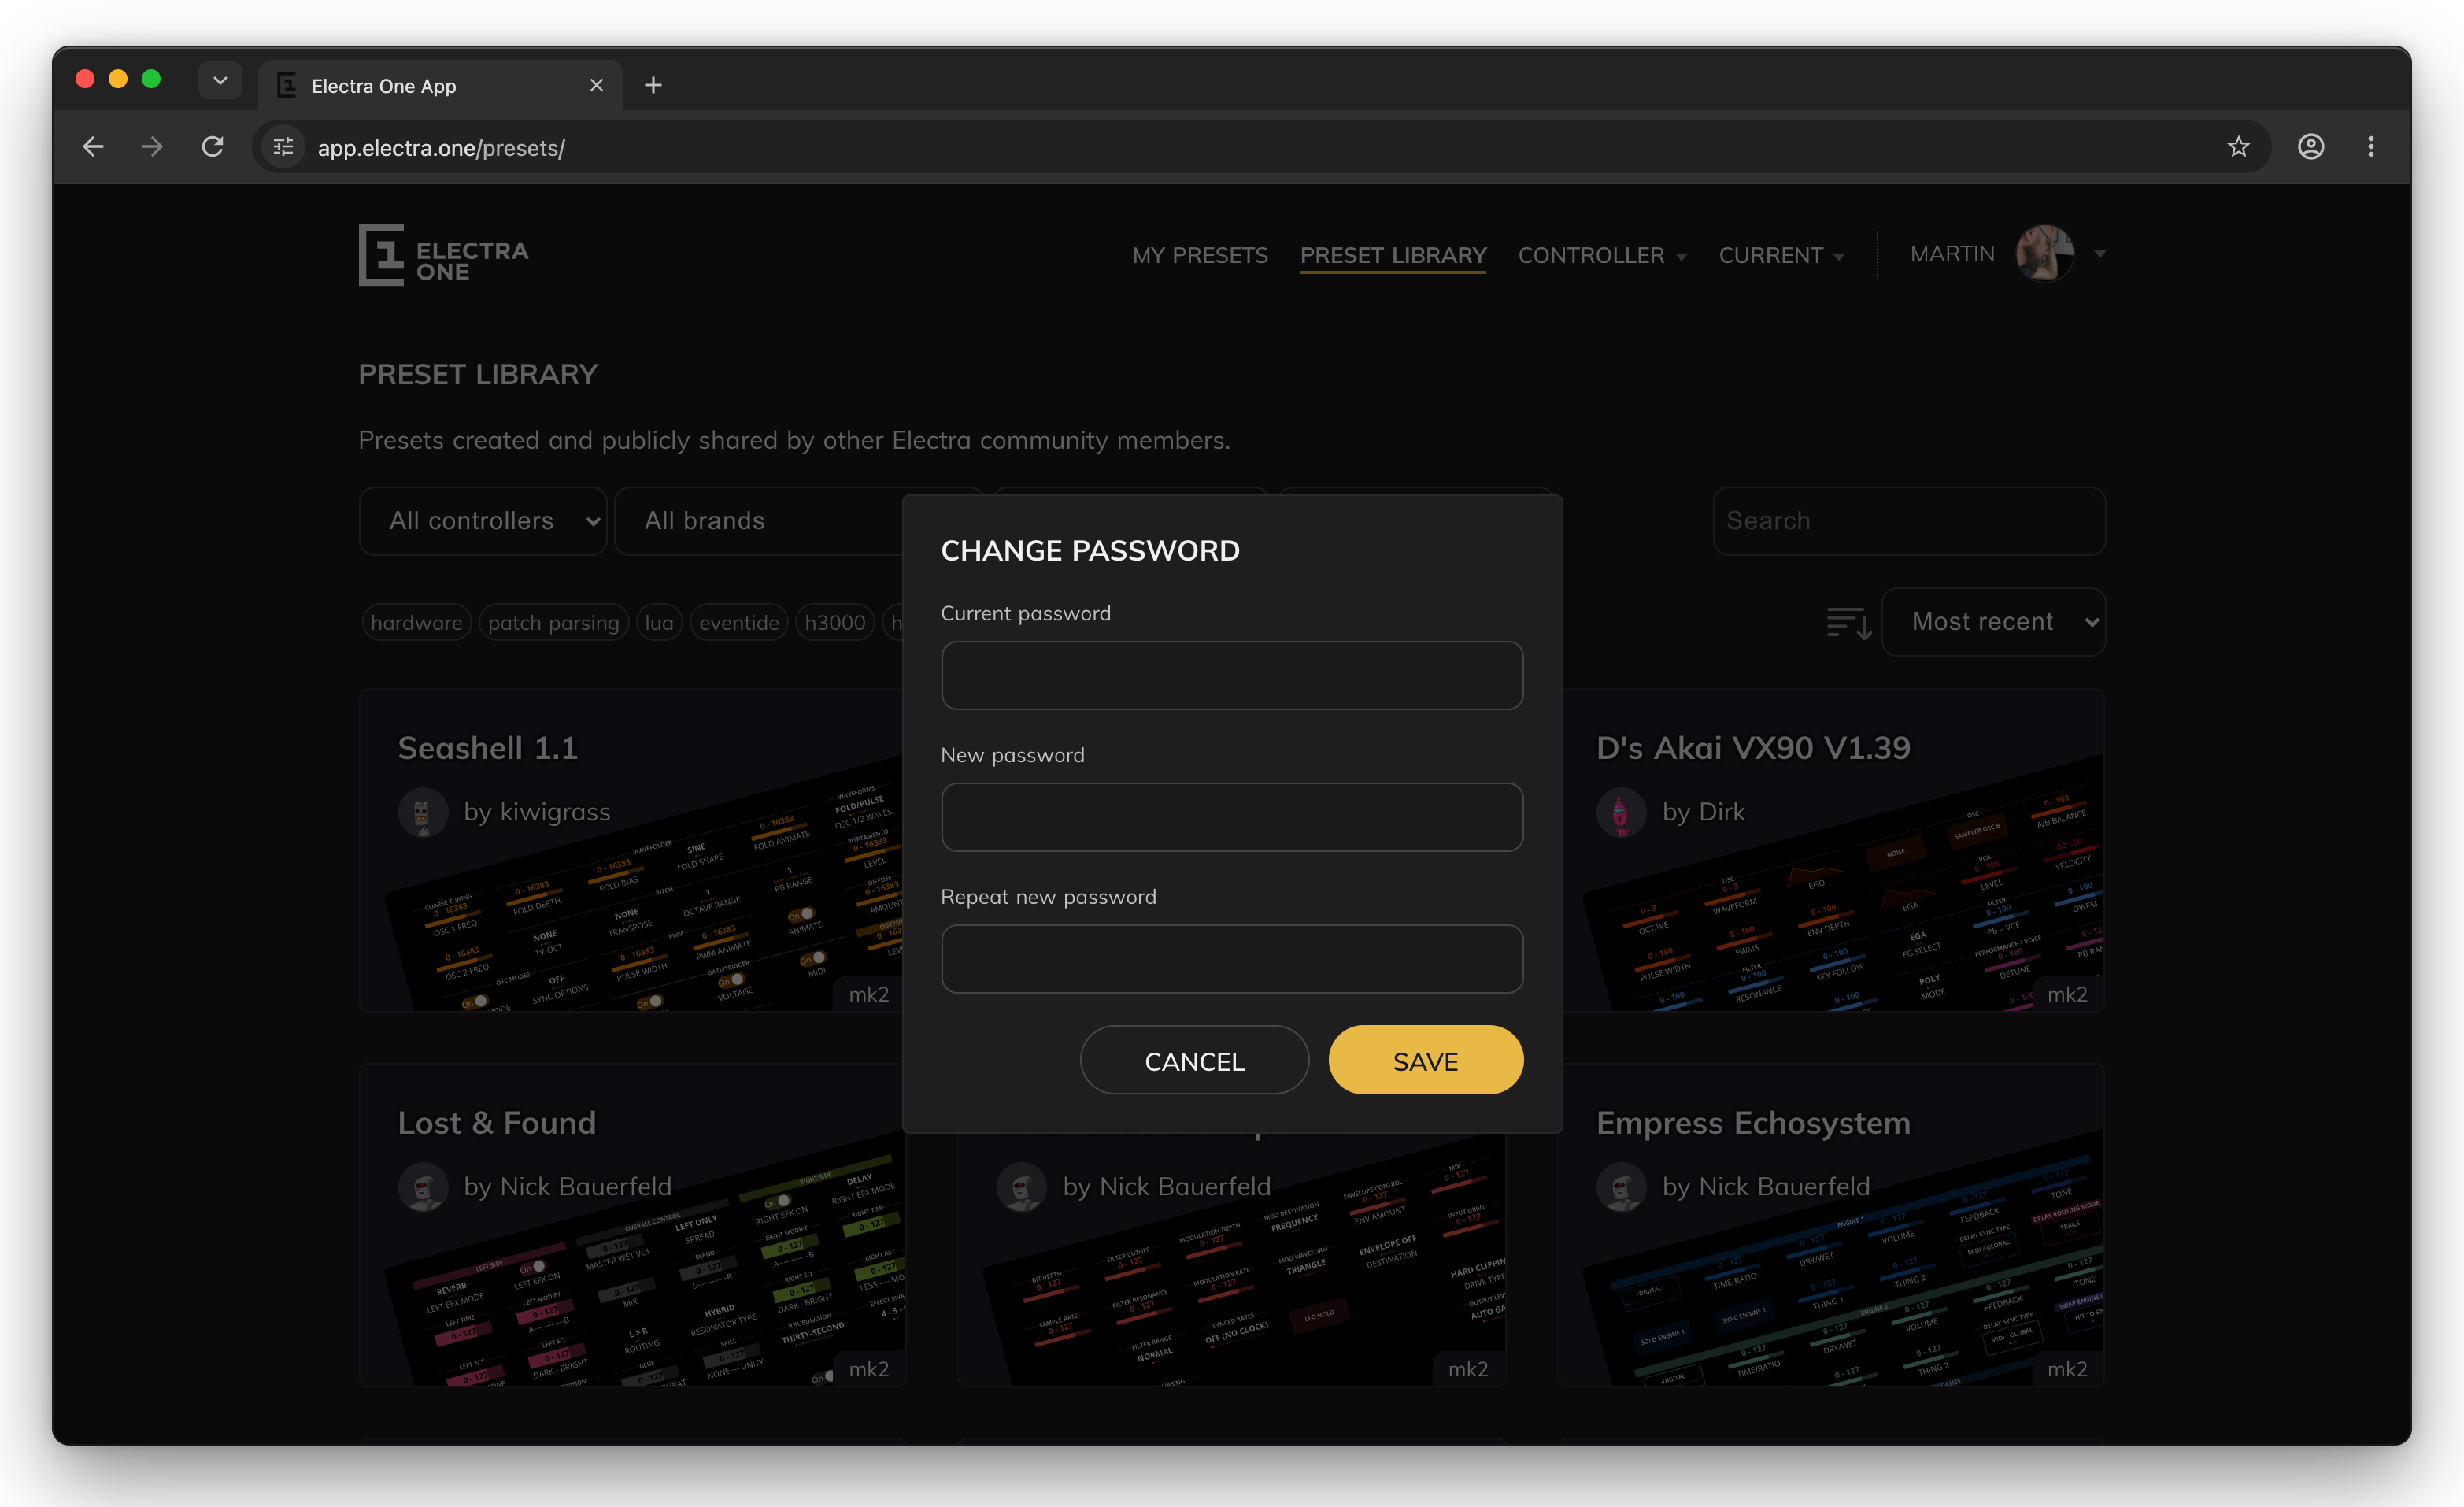Select the Preset Library nav item
Screen dimensions: 2464x1507
pyautogui.click(x=1393, y=255)
